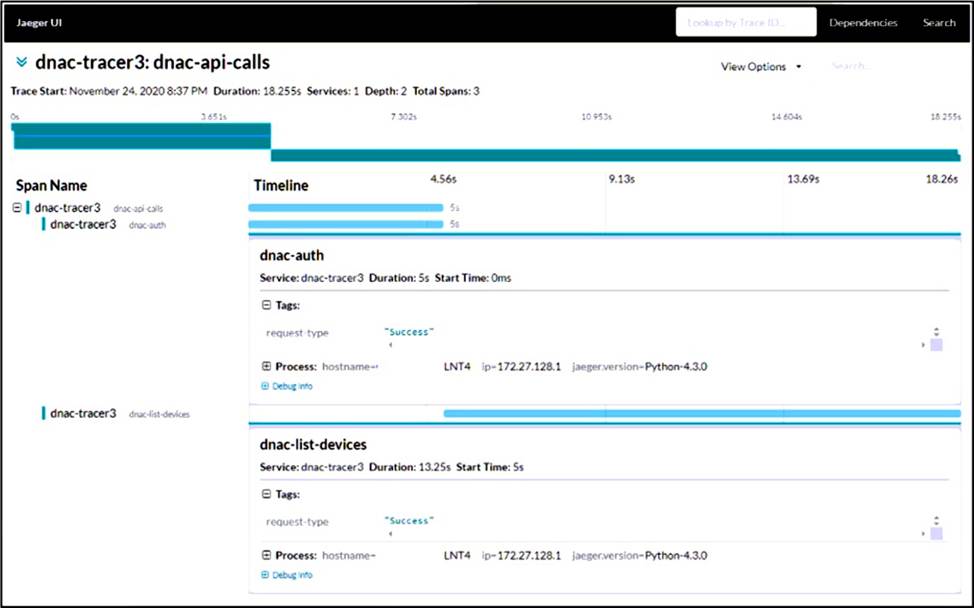Open Debug Info under dnac-list-devices

[x=287, y=575]
